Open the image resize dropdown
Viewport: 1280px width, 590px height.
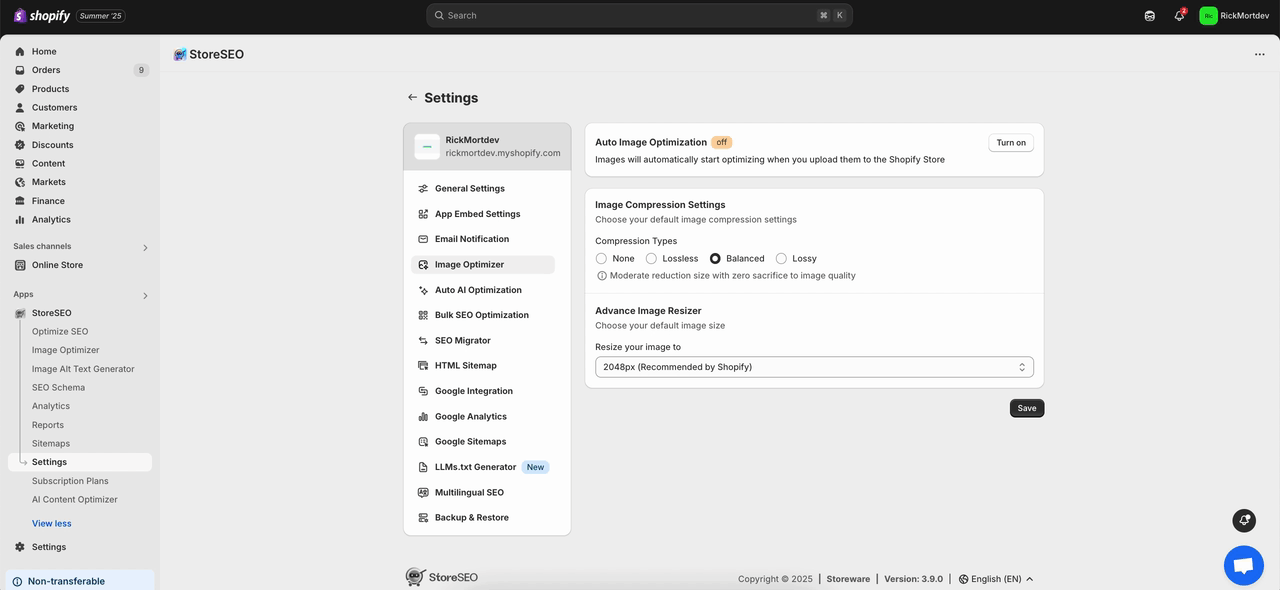813,366
